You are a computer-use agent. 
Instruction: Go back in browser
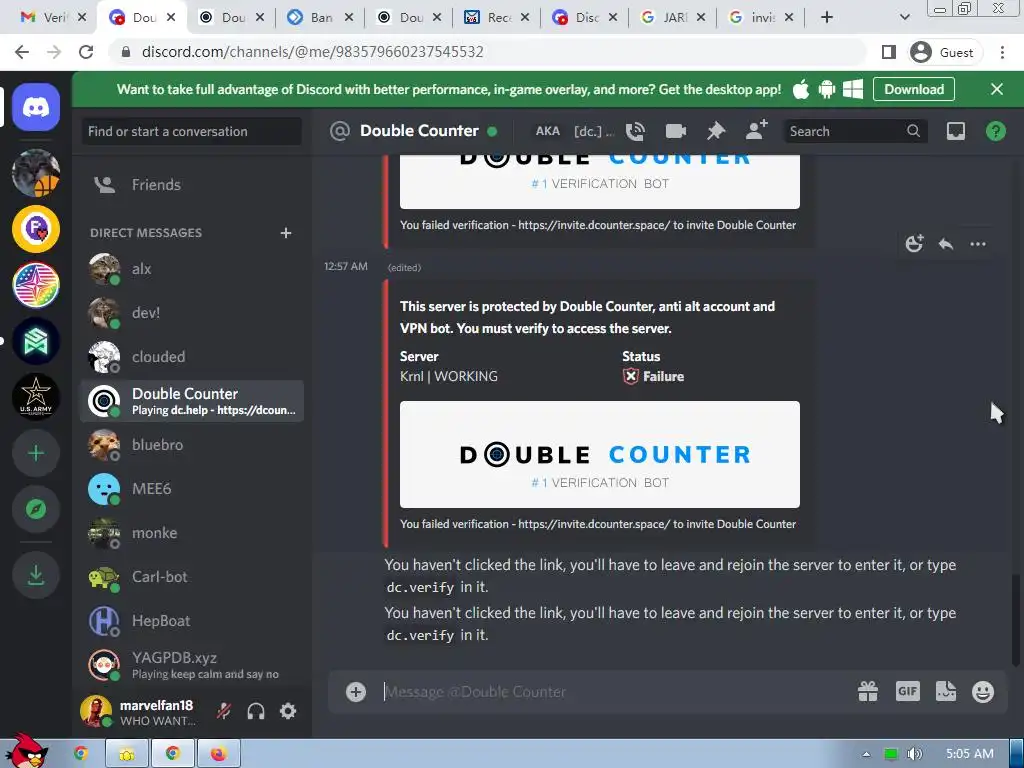22,52
